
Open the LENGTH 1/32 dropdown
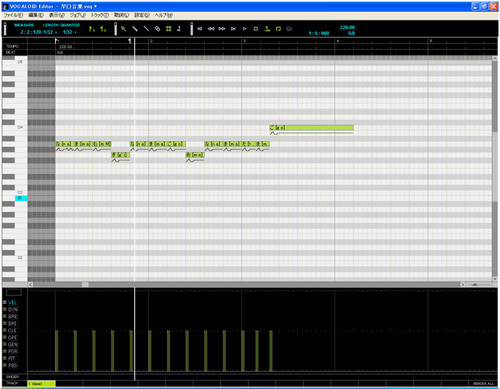[x=50, y=32]
